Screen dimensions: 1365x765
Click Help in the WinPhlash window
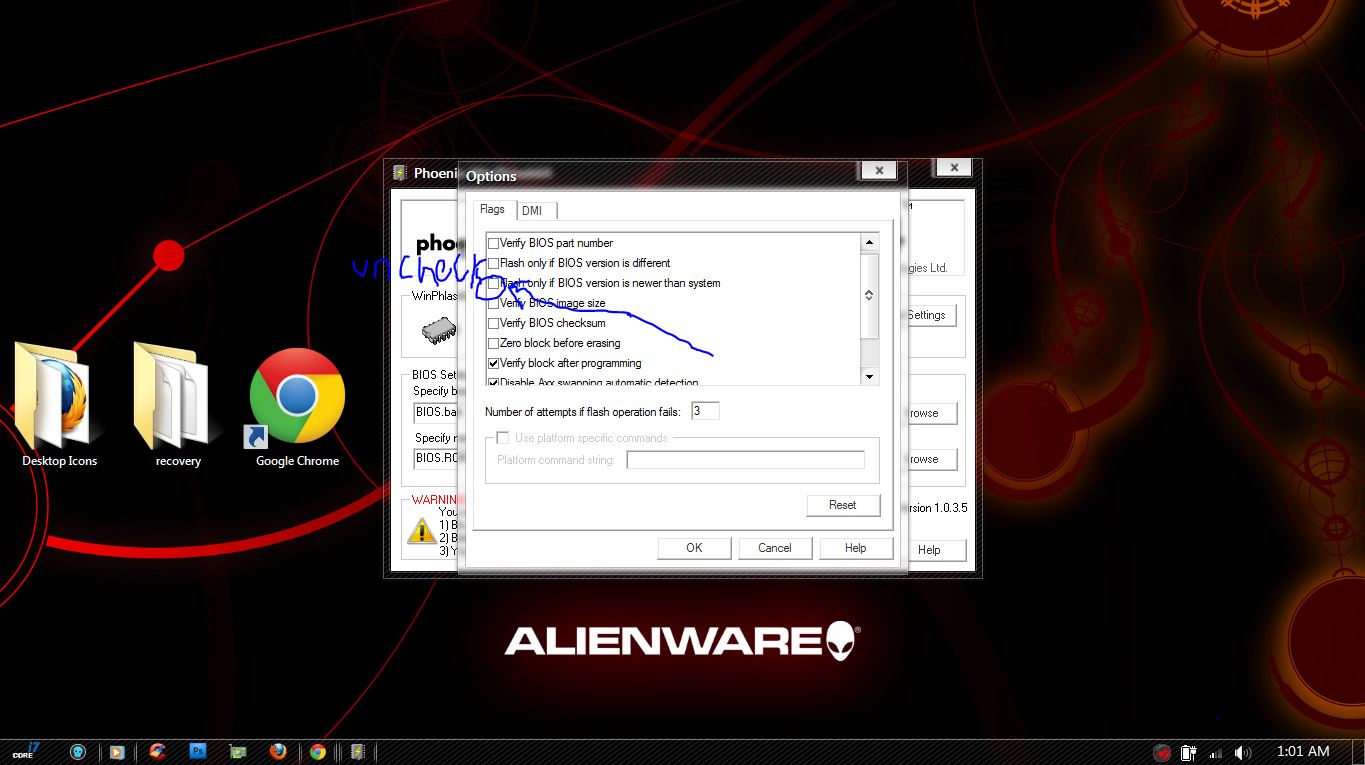click(x=936, y=550)
